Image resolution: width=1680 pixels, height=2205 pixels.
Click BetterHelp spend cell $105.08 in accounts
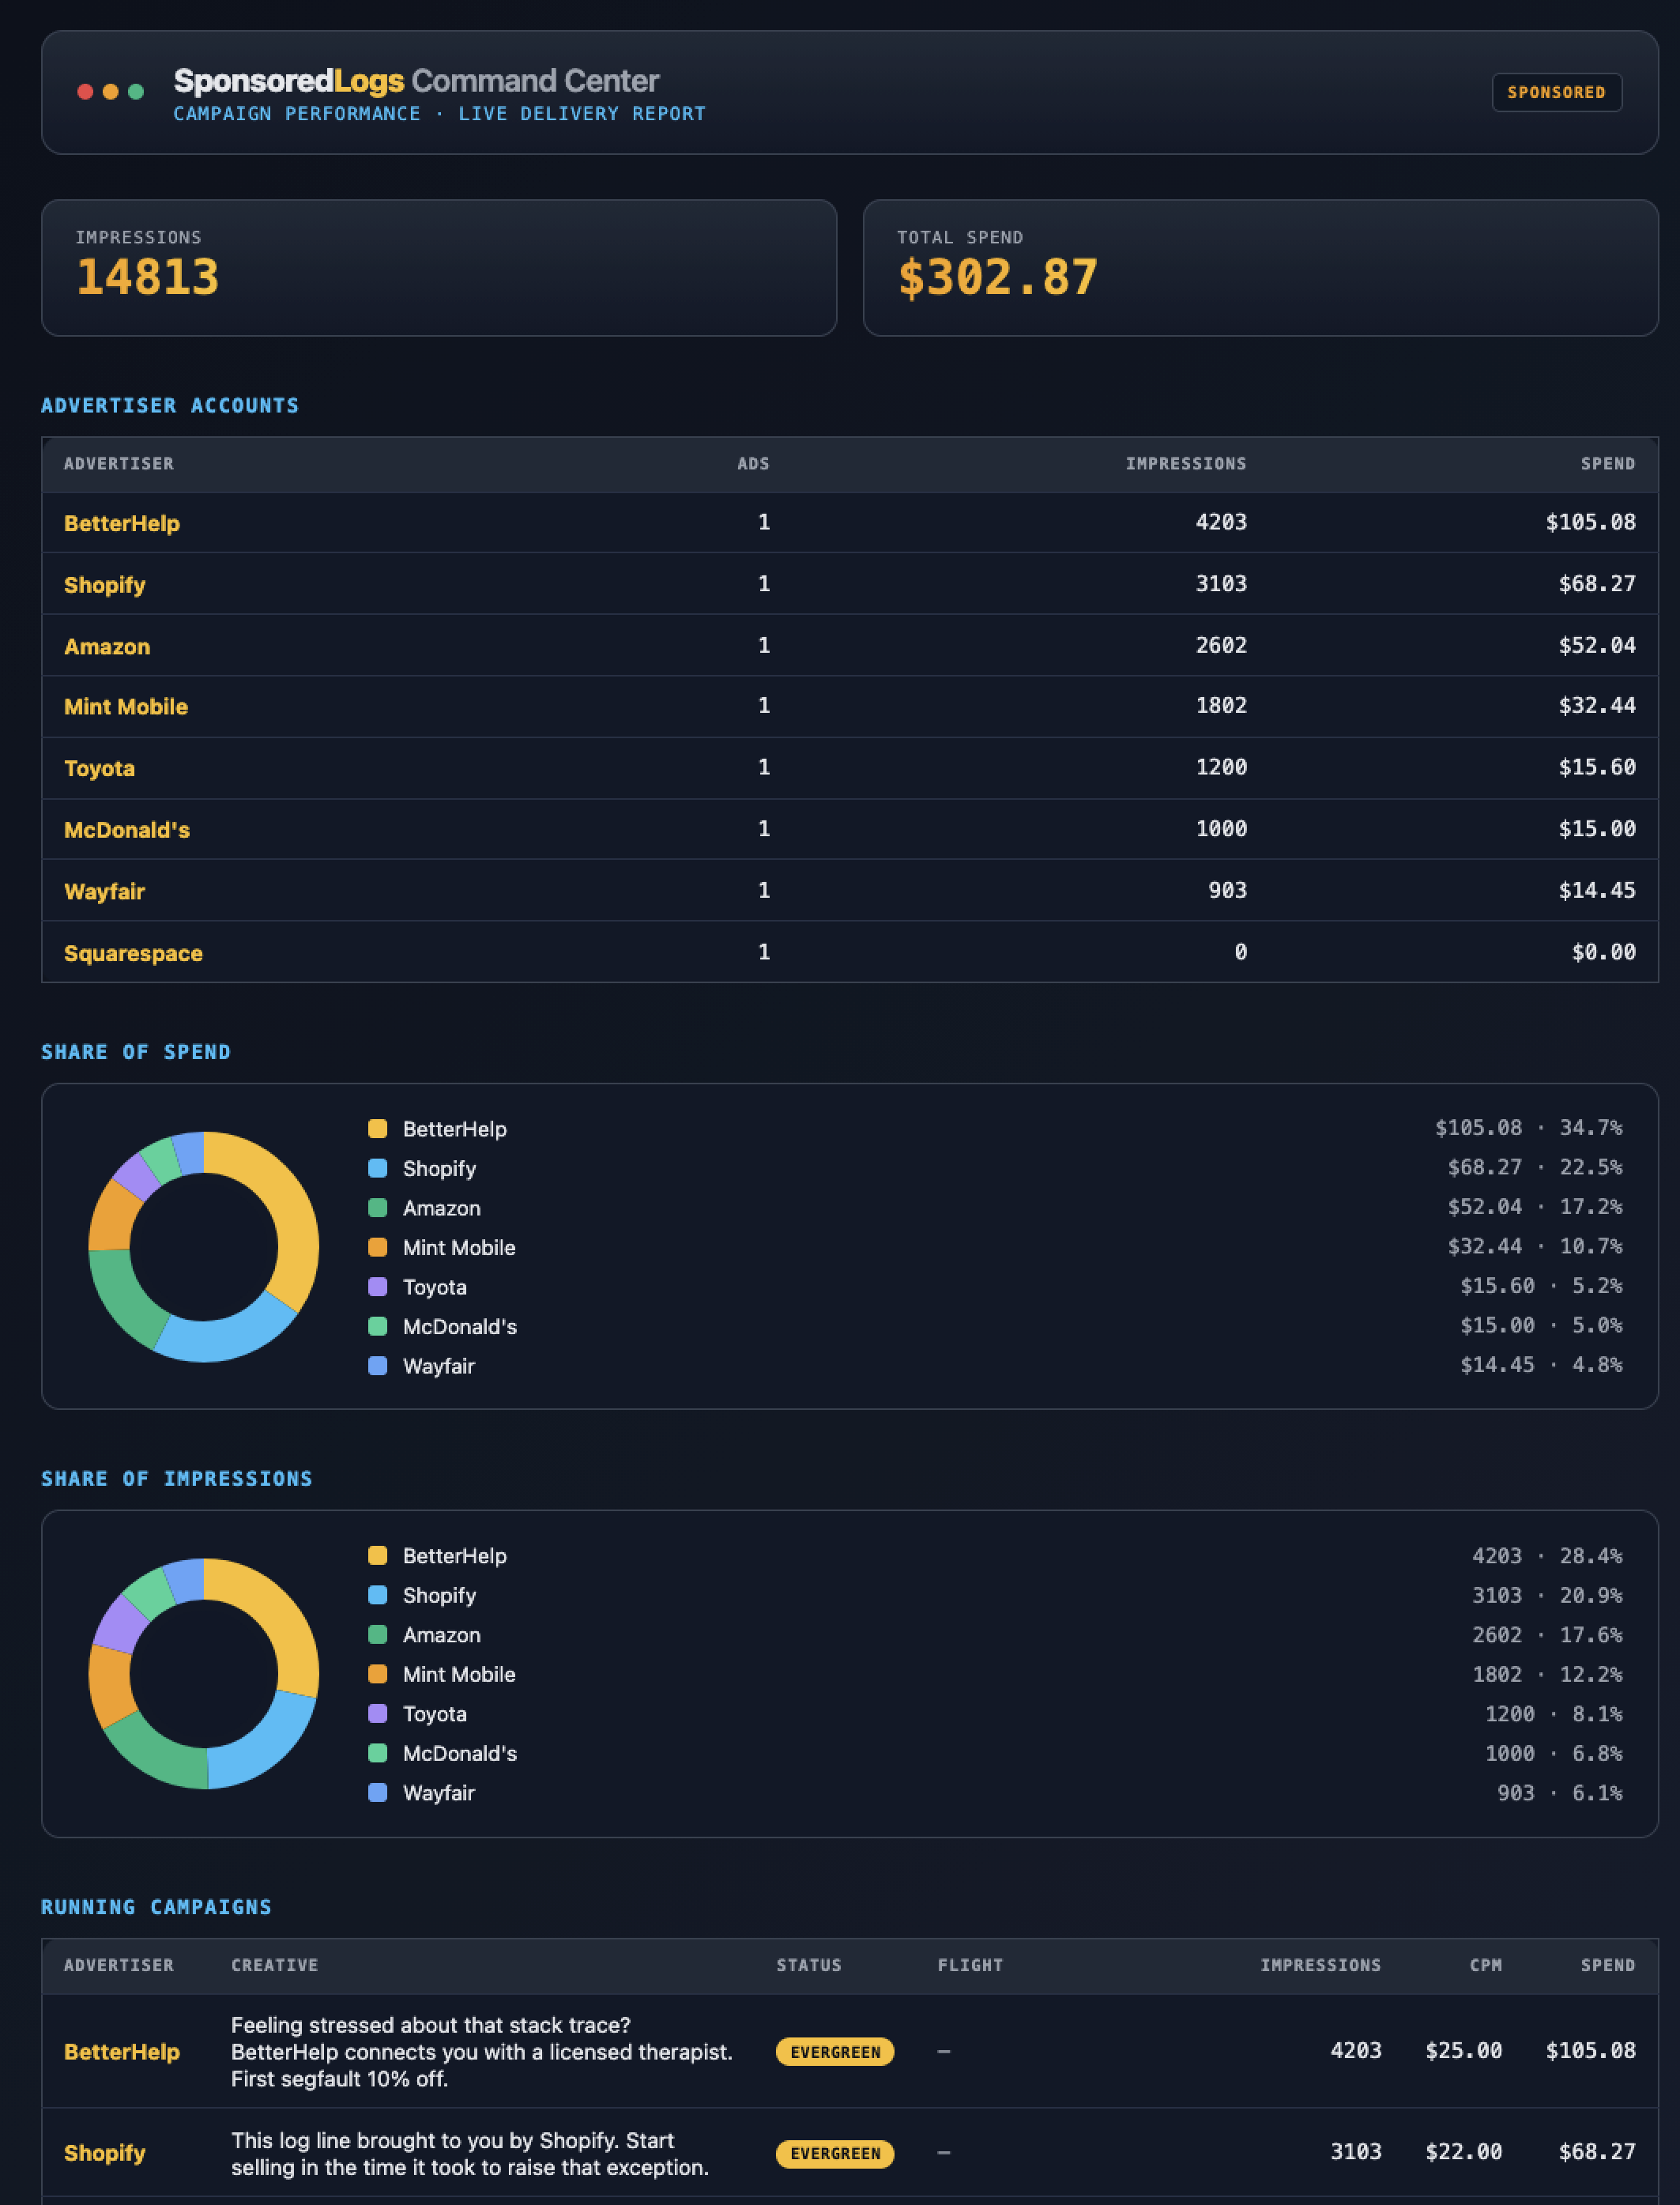[1591, 522]
